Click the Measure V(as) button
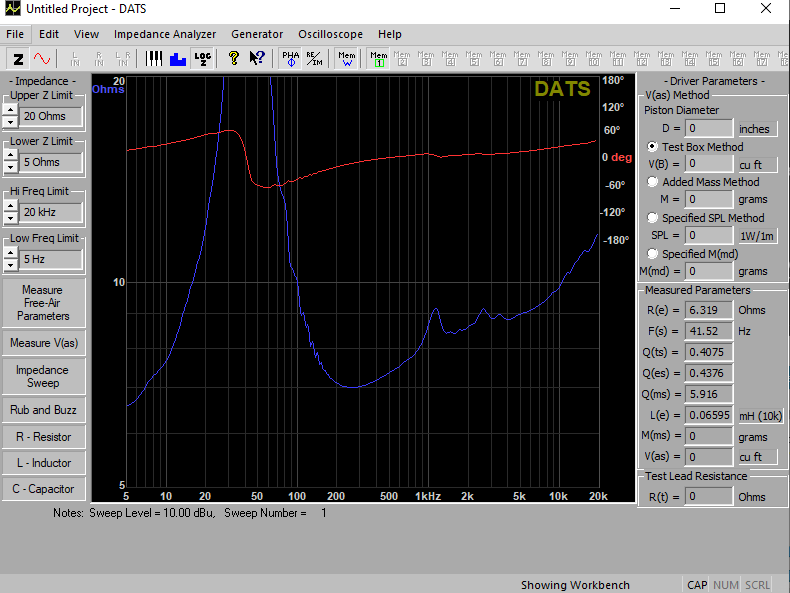Image resolution: width=790 pixels, height=593 pixels. coord(43,343)
